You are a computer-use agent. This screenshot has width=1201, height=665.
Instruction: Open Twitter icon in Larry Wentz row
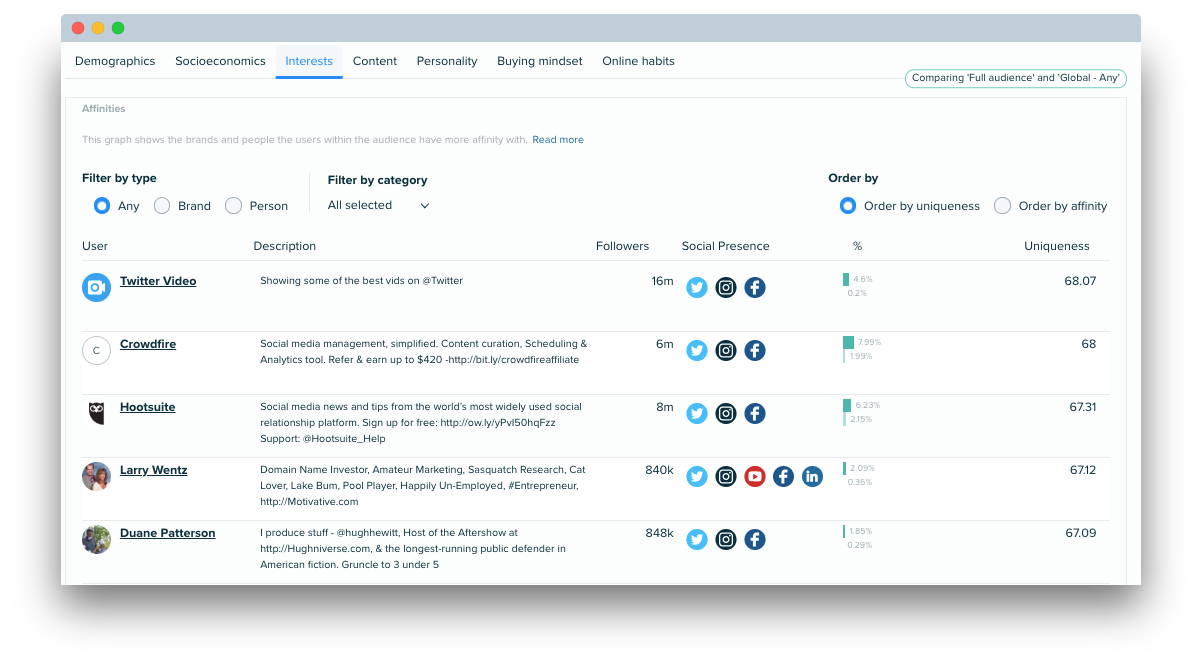pyautogui.click(x=697, y=477)
